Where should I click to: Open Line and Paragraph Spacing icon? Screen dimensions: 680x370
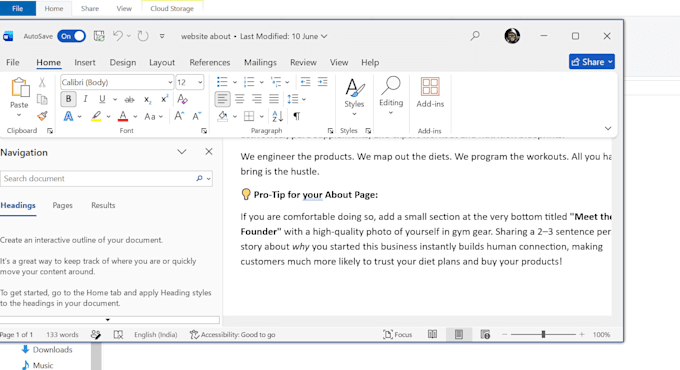click(x=293, y=99)
